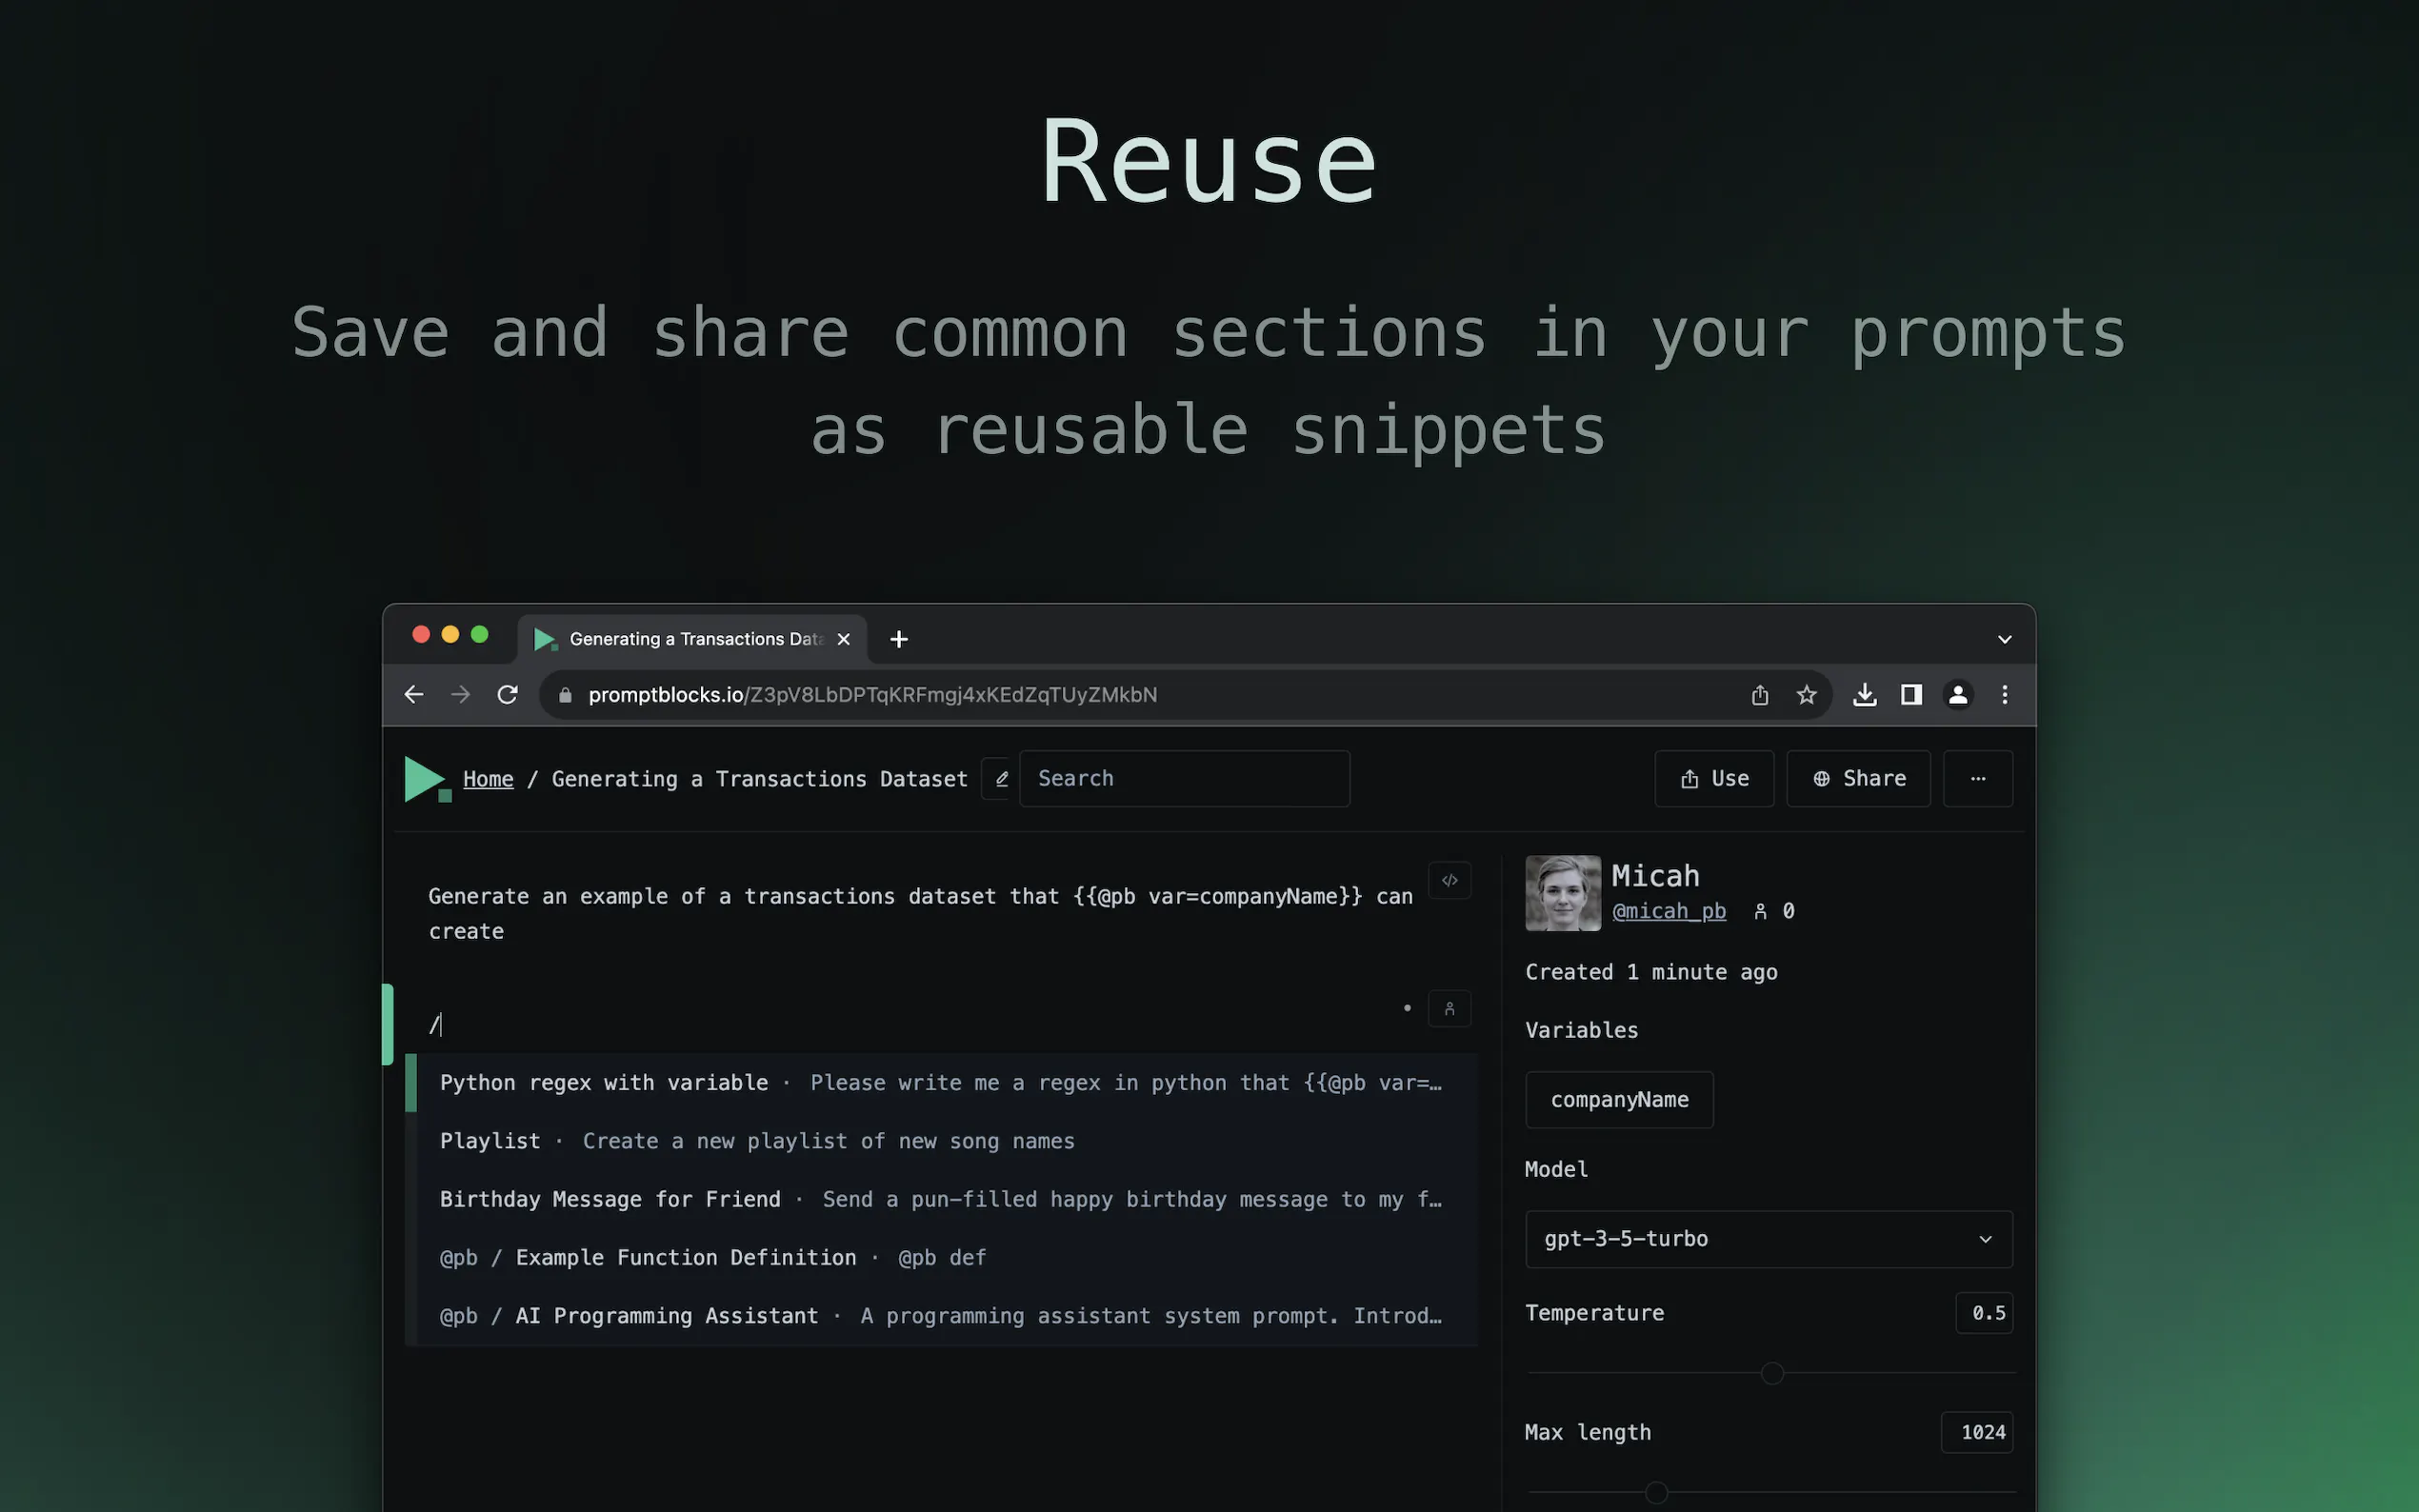The image size is (2419, 1512).
Task: Open the three-dot more options button
Action: pos(1977,779)
